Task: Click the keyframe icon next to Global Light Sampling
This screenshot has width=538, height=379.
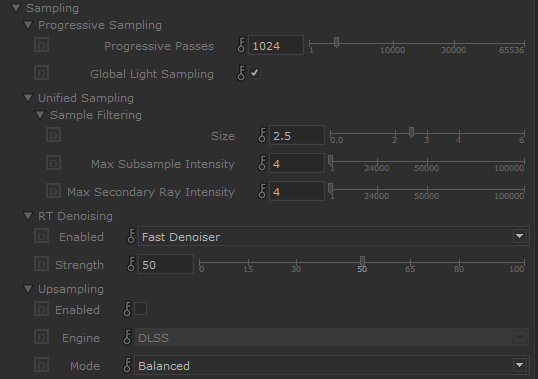Action: pos(241,73)
